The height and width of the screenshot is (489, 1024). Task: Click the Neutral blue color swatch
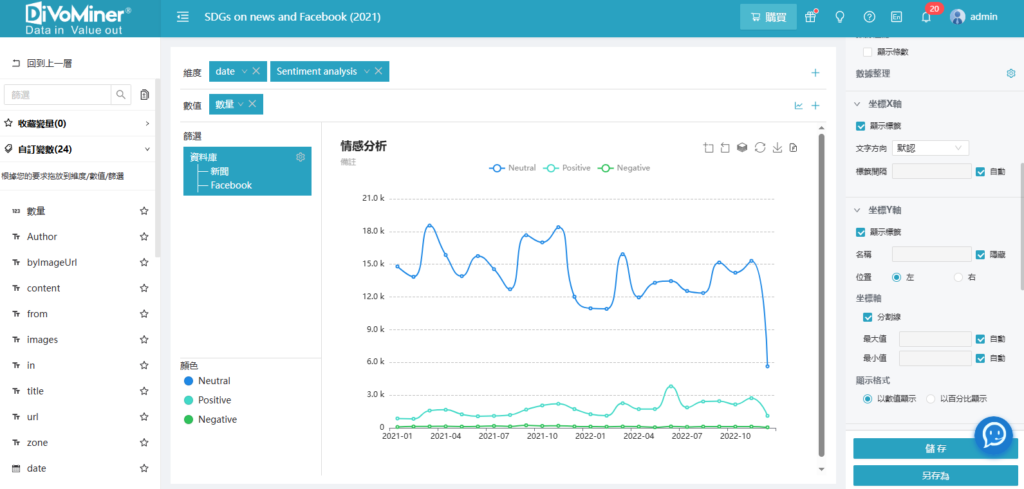[189, 381]
